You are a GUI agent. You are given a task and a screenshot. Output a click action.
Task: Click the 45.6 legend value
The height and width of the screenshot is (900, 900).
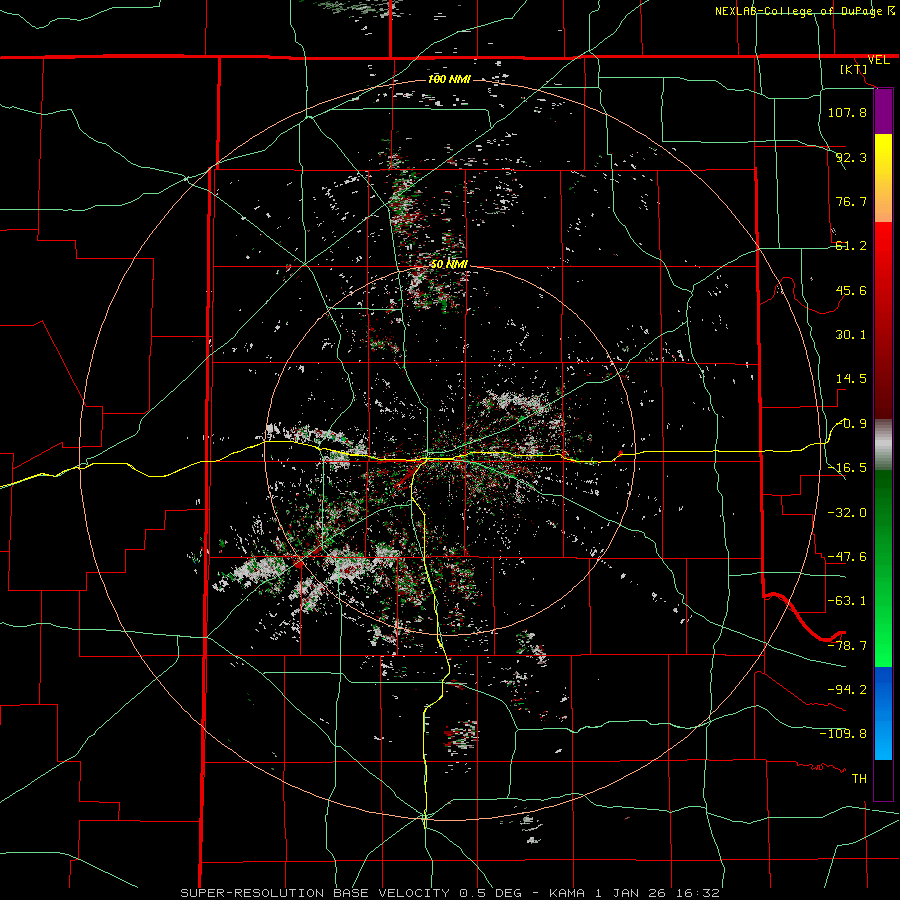coord(851,290)
